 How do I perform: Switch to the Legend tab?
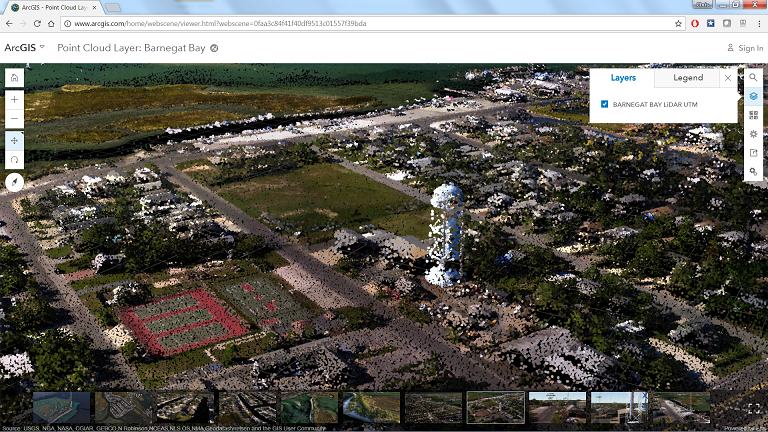(x=688, y=78)
